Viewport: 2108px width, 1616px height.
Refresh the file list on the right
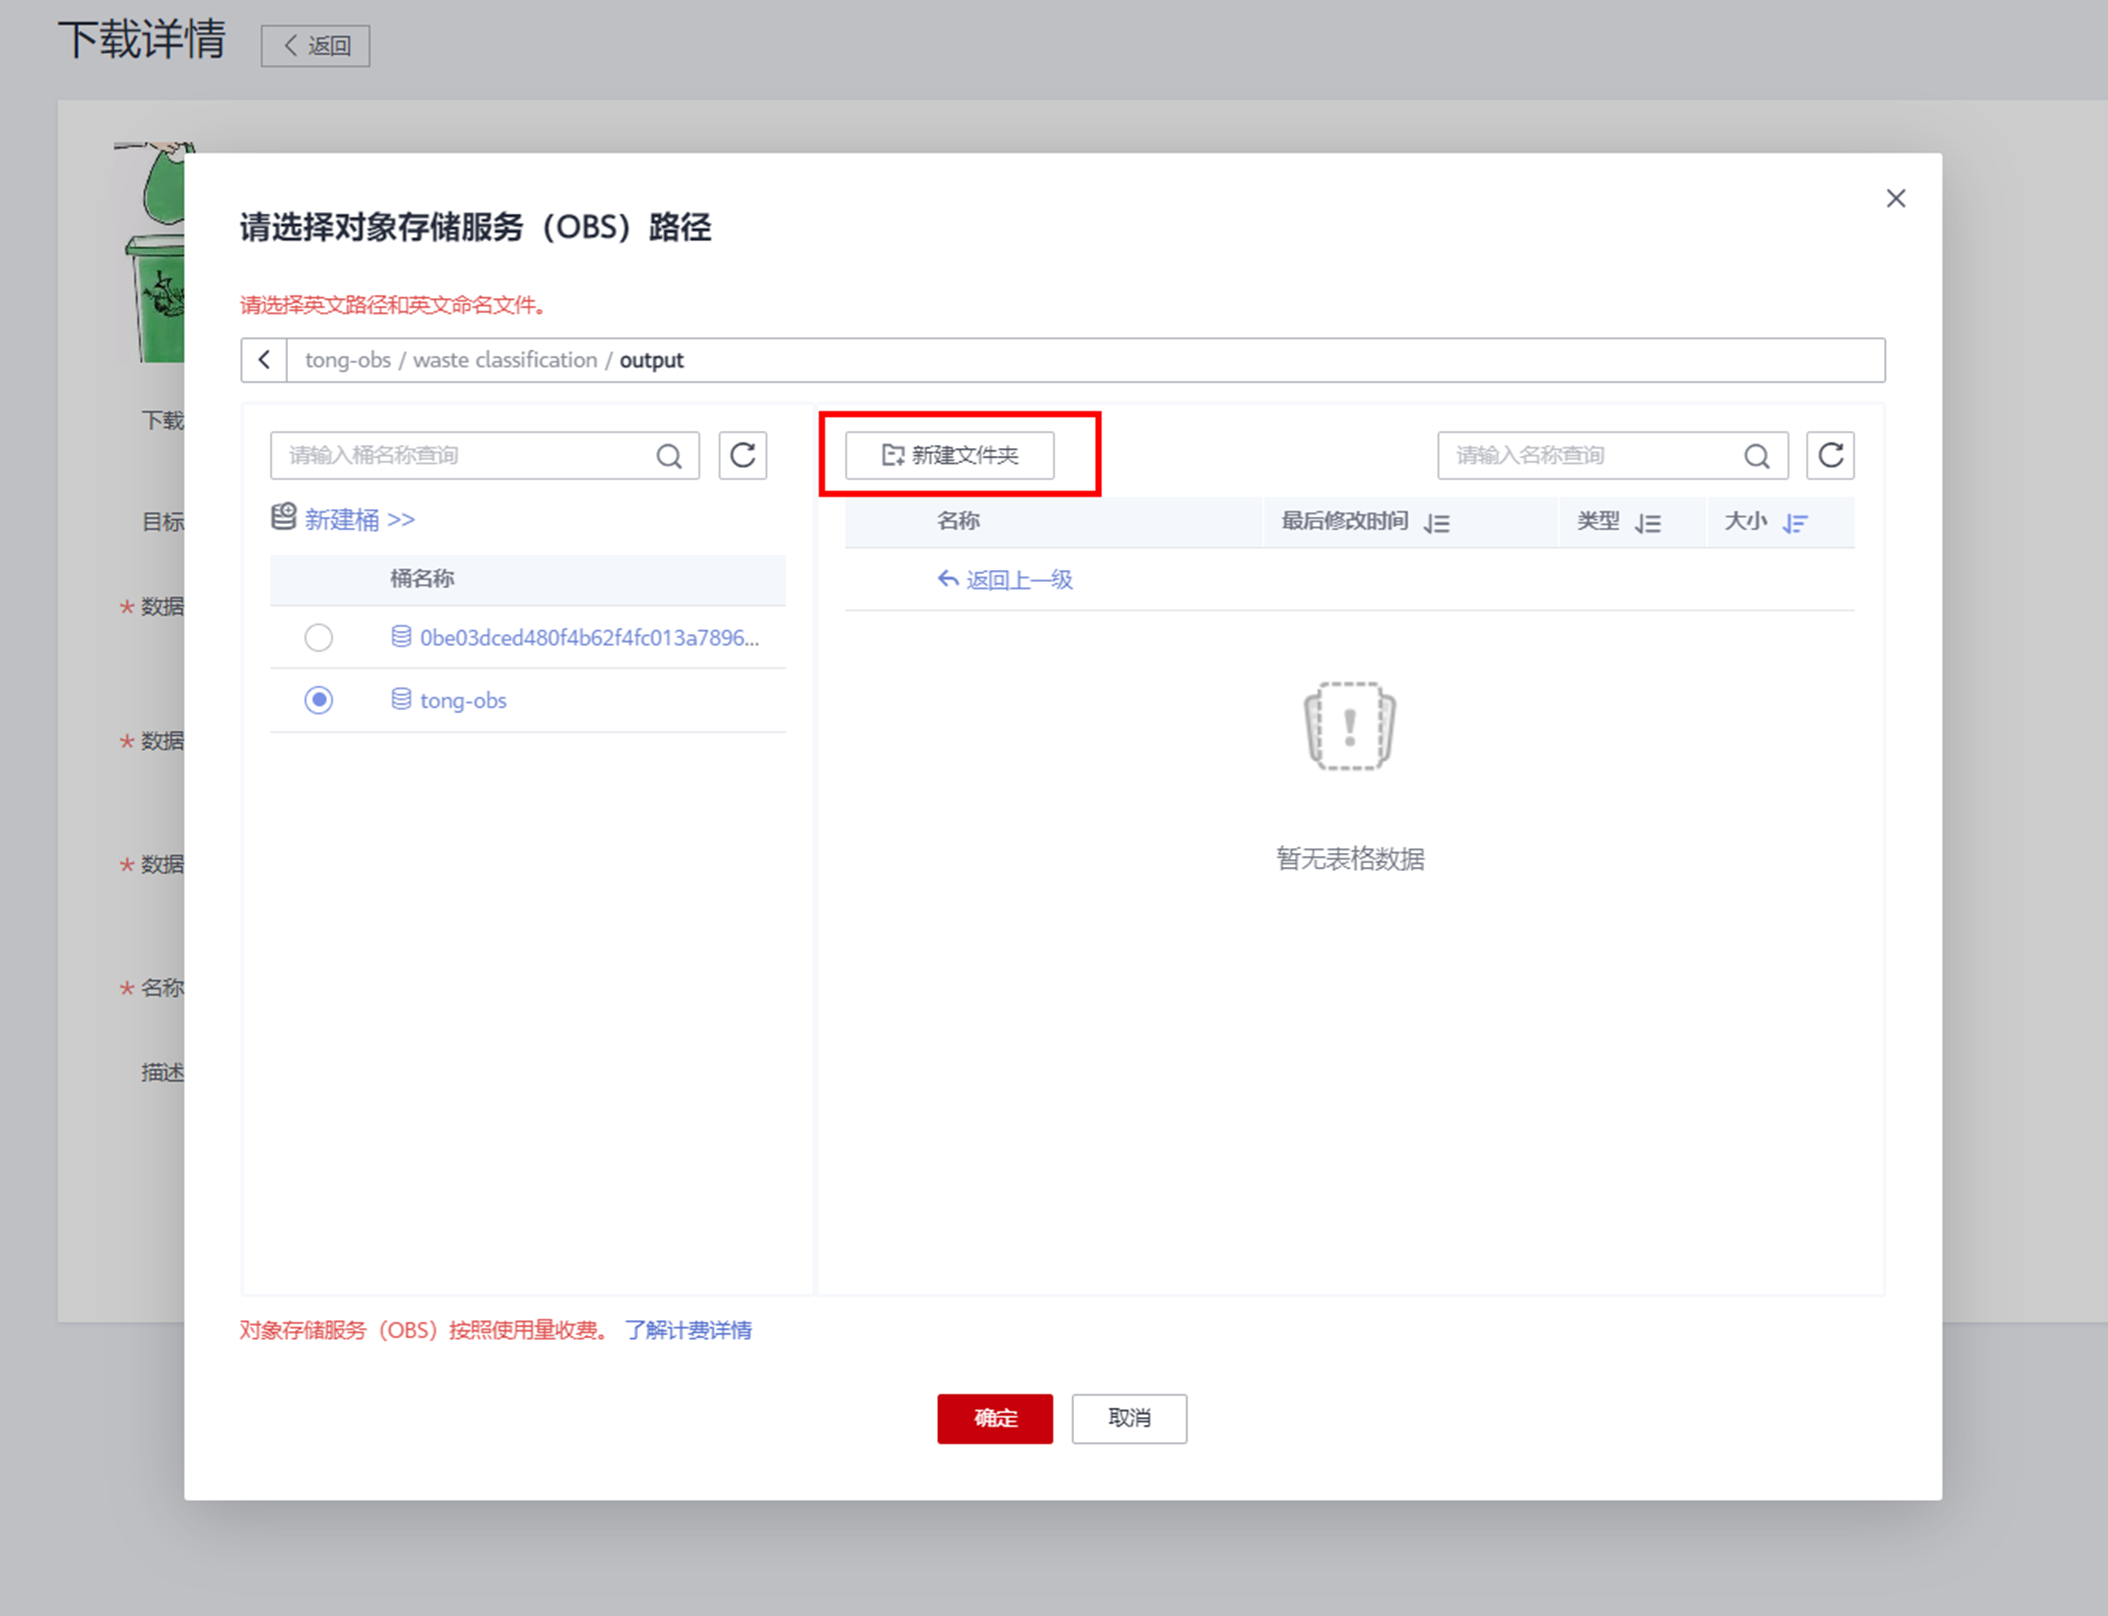1830,456
